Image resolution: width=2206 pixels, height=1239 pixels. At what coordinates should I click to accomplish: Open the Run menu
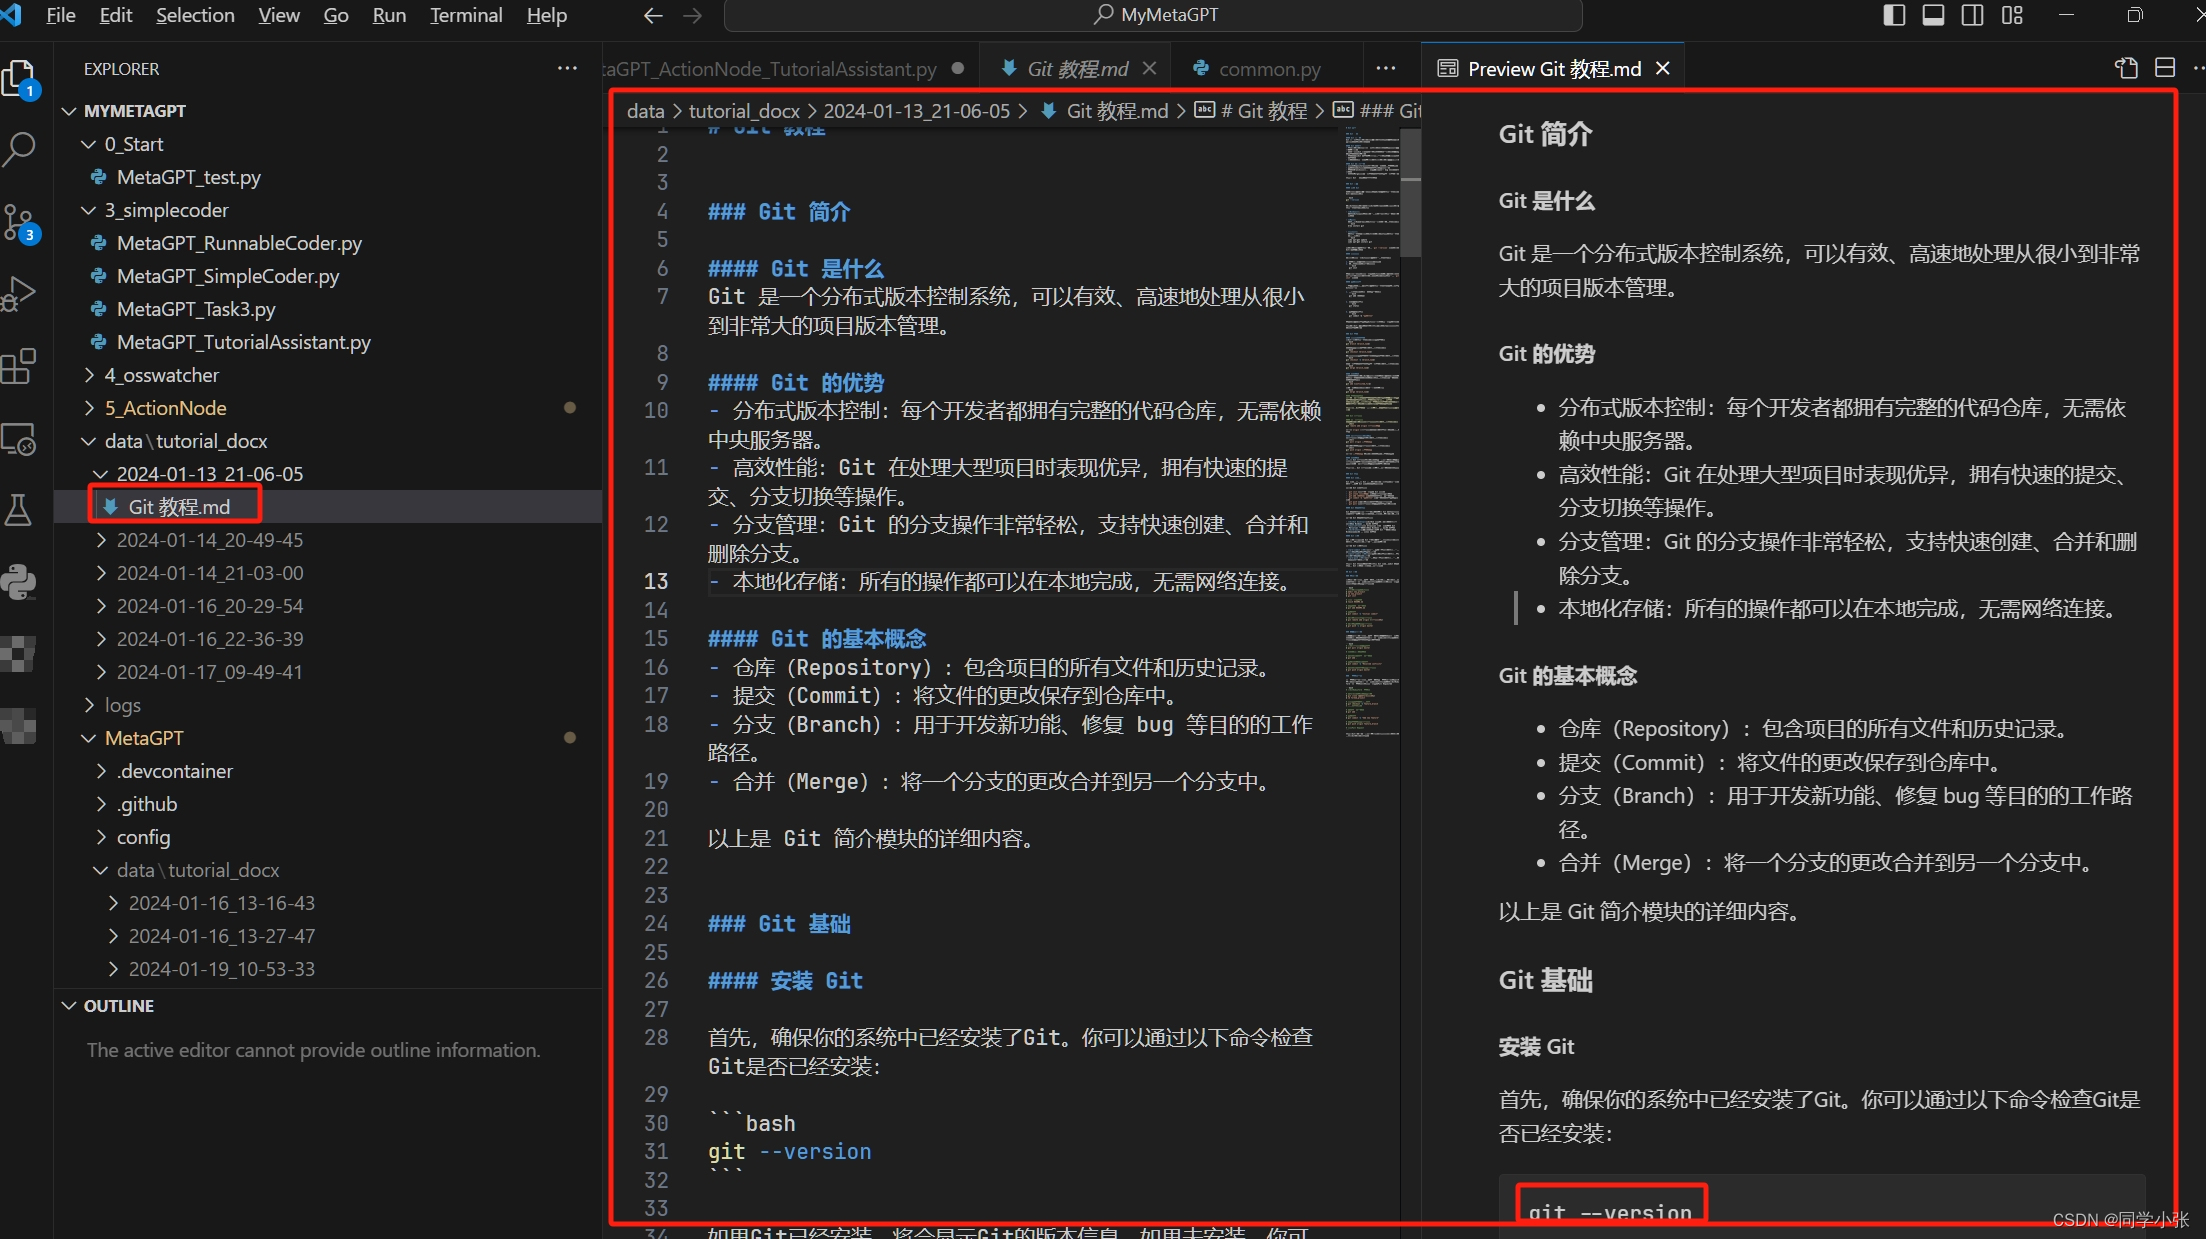pos(389,15)
